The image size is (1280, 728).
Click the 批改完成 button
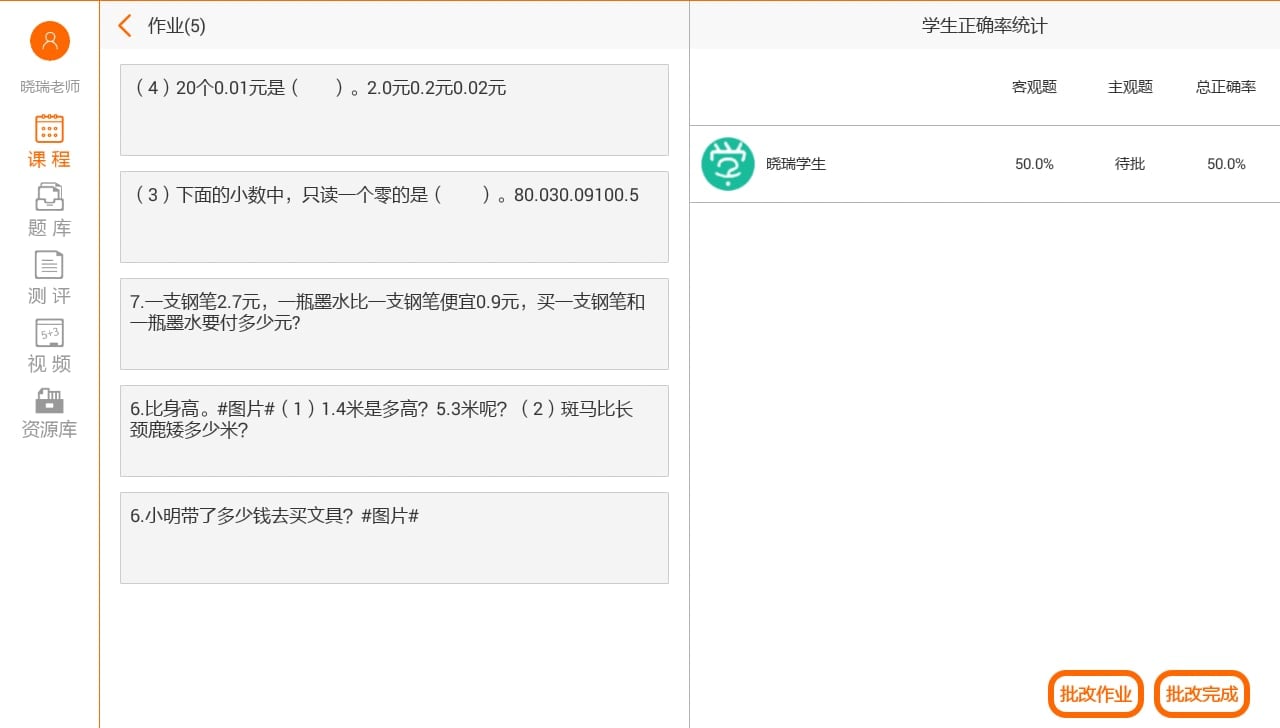pyautogui.click(x=1202, y=694)
